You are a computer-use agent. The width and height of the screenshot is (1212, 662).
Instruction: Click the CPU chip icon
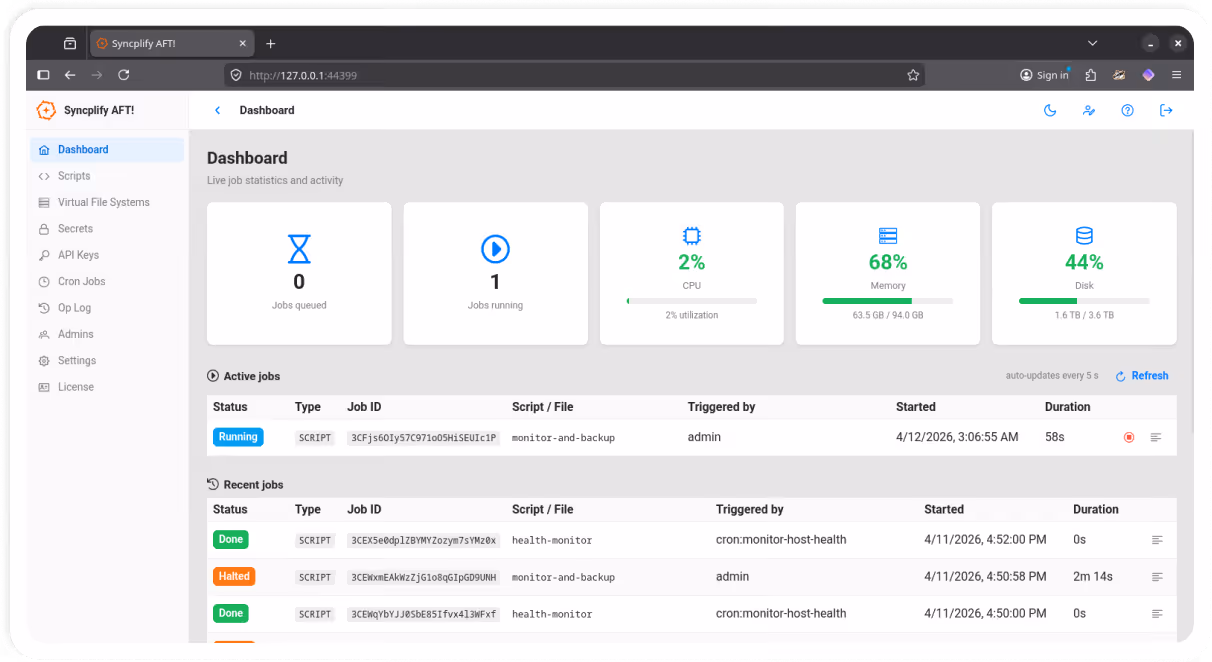point(691,236)
